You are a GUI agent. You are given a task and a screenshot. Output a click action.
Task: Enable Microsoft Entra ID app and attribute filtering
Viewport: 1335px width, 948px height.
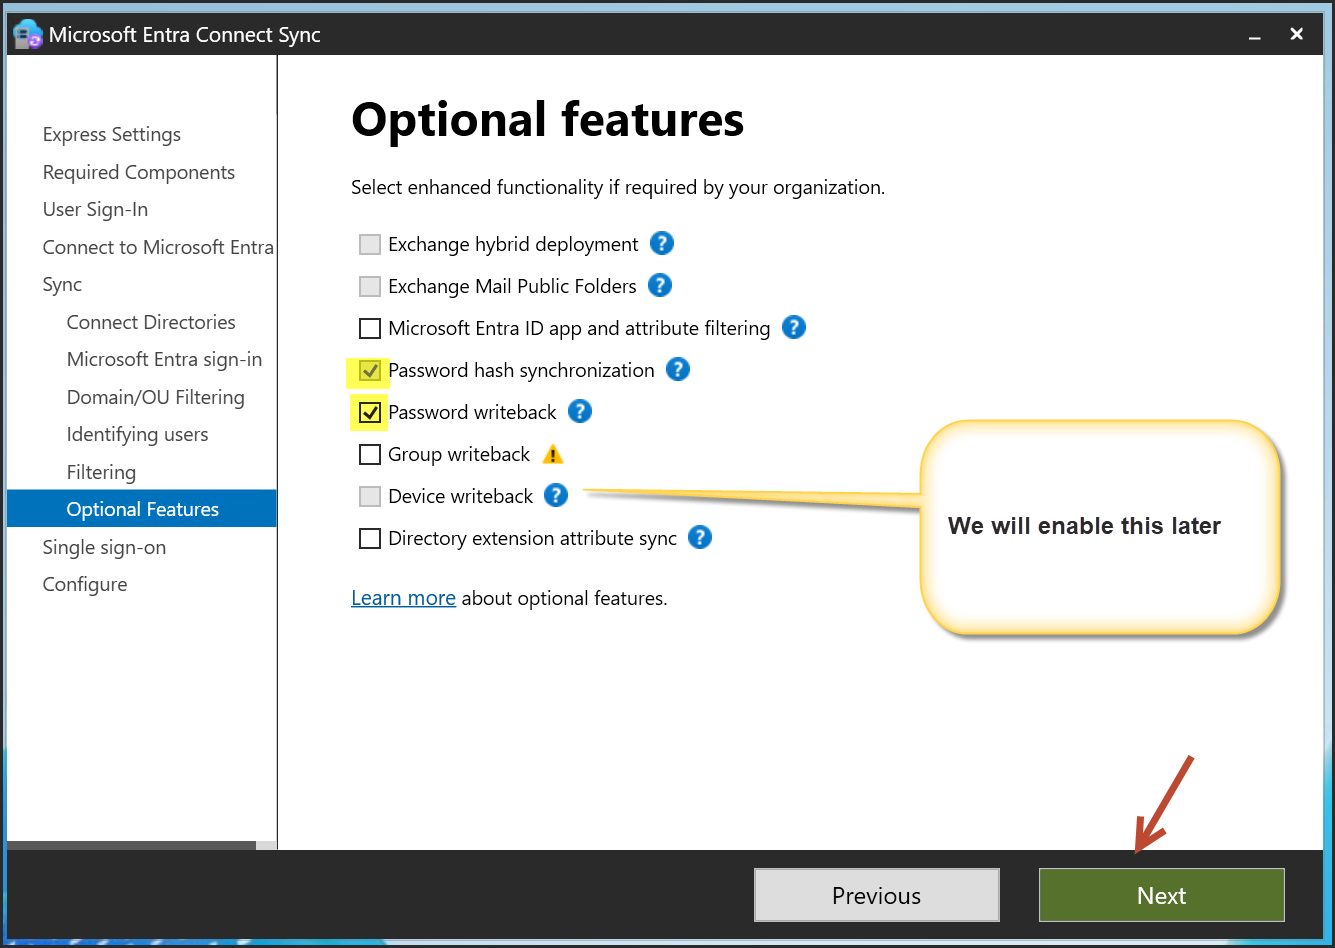point(370,328)
